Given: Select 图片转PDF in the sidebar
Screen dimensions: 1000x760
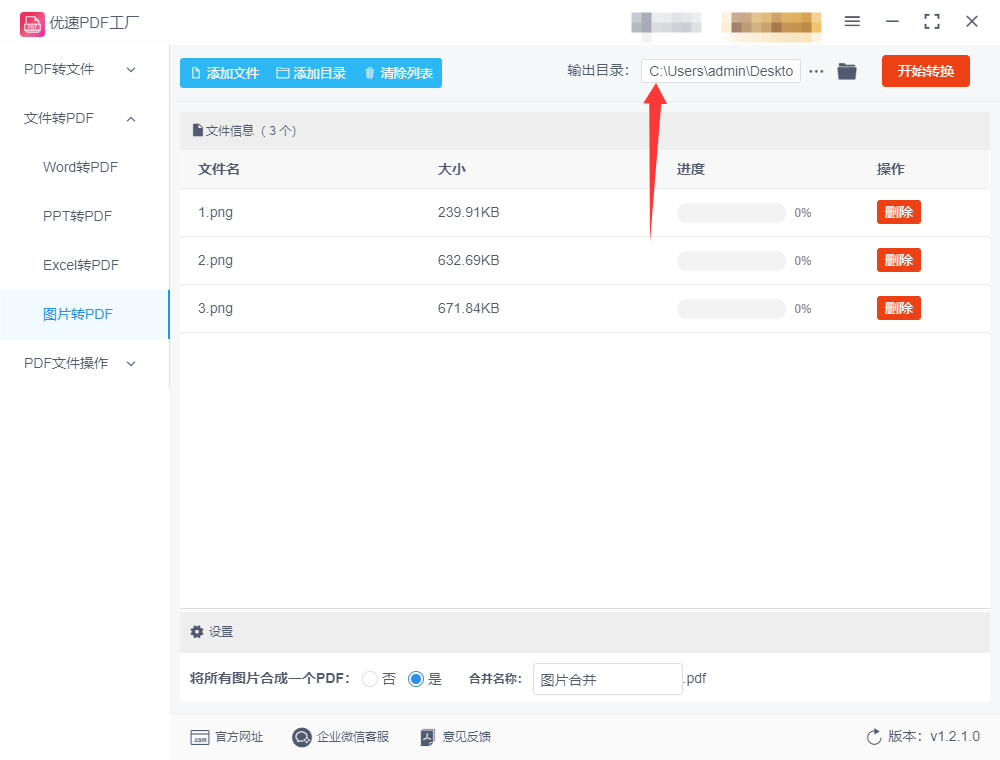Looking at the screenshot, I should point(84,314).
